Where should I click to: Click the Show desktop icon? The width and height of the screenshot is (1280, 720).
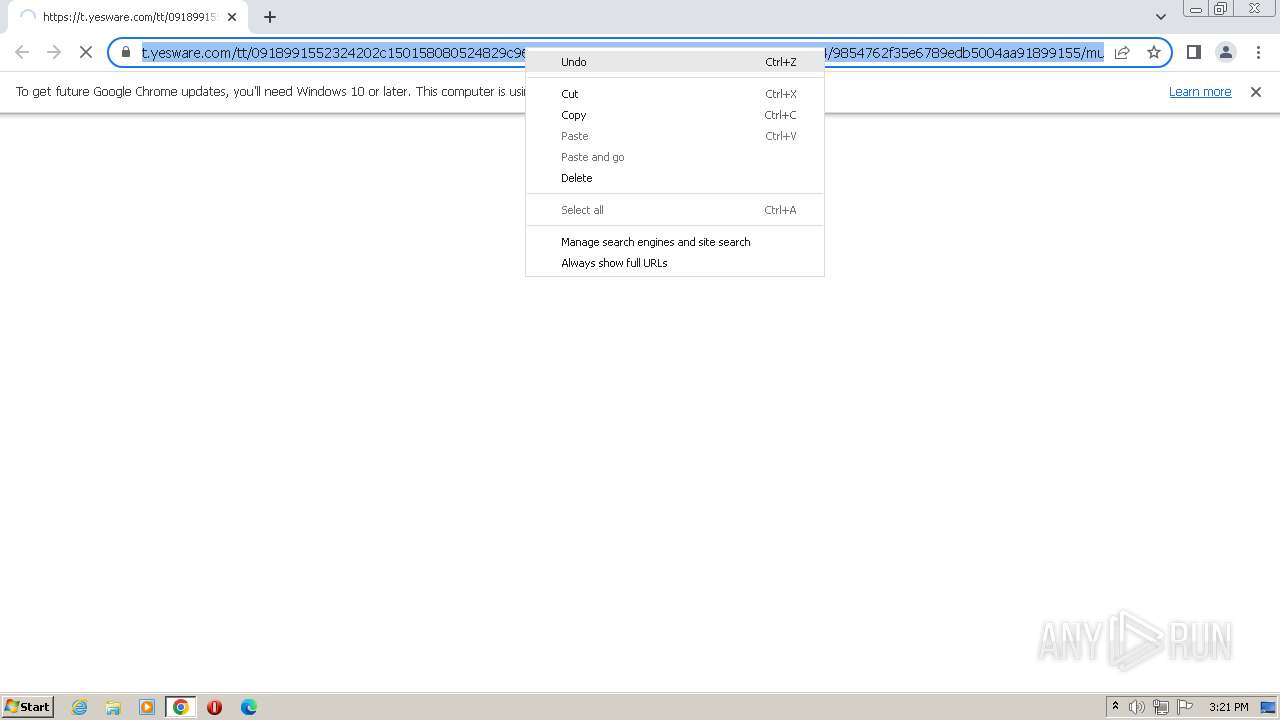point(1268,707)
